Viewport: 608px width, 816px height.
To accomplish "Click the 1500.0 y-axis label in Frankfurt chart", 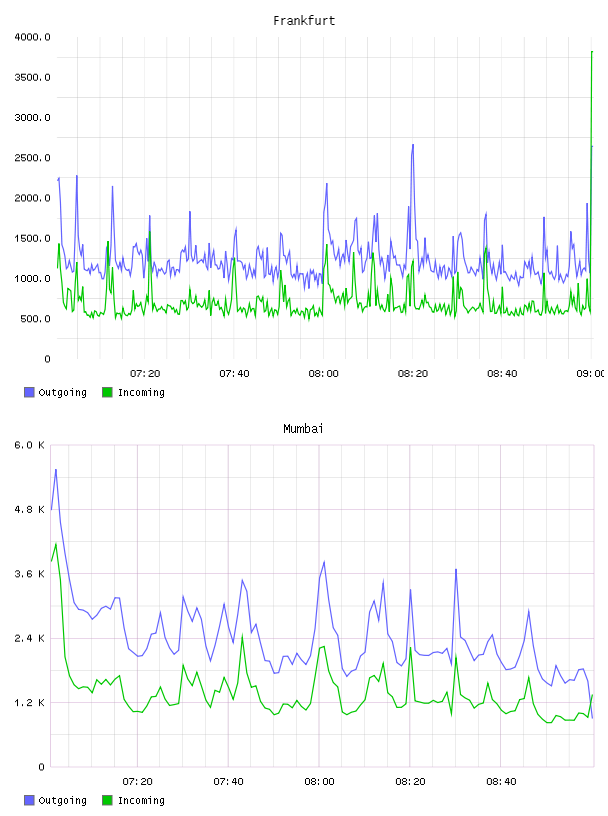I will [x=33, y=238].
